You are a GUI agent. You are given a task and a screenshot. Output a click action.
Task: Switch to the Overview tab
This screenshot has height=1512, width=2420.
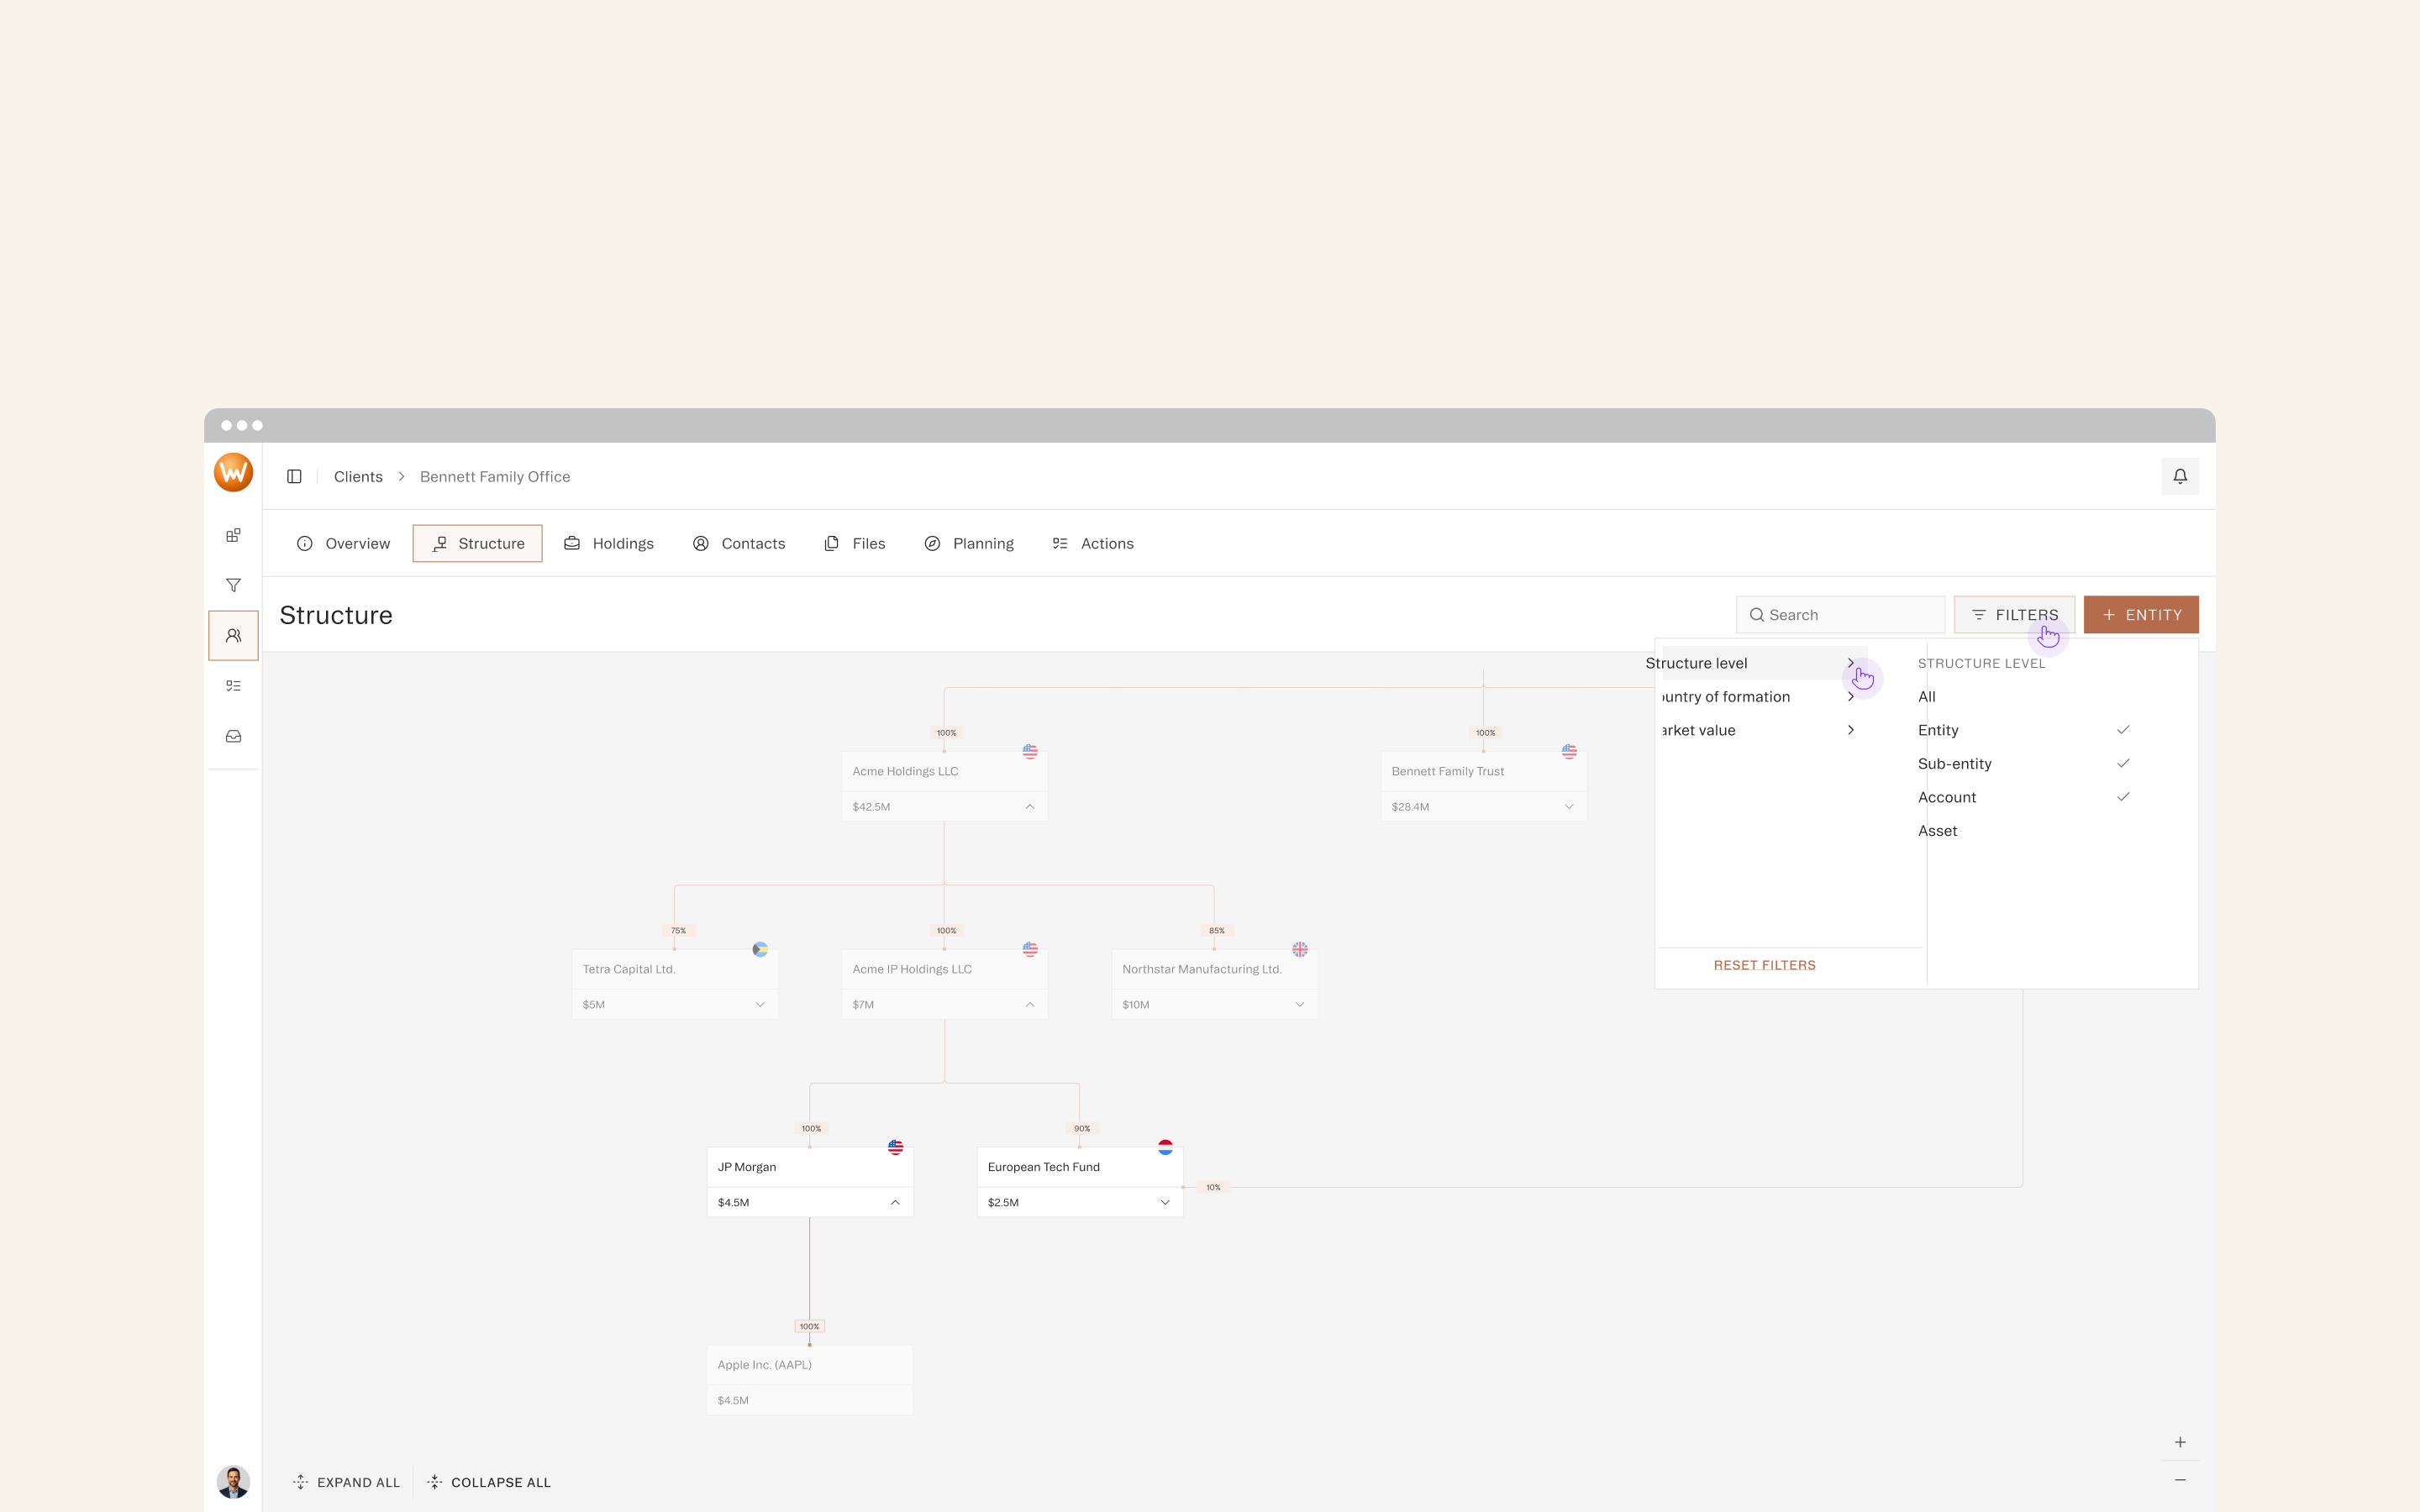click(343, 543)
